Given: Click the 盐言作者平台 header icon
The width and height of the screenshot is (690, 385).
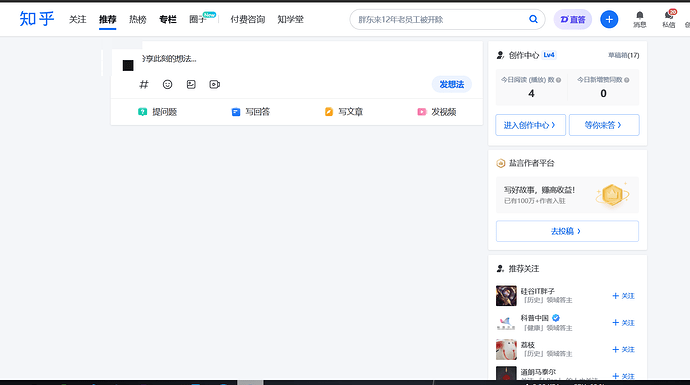Looking at the screenshot, I should coord(500,163).
